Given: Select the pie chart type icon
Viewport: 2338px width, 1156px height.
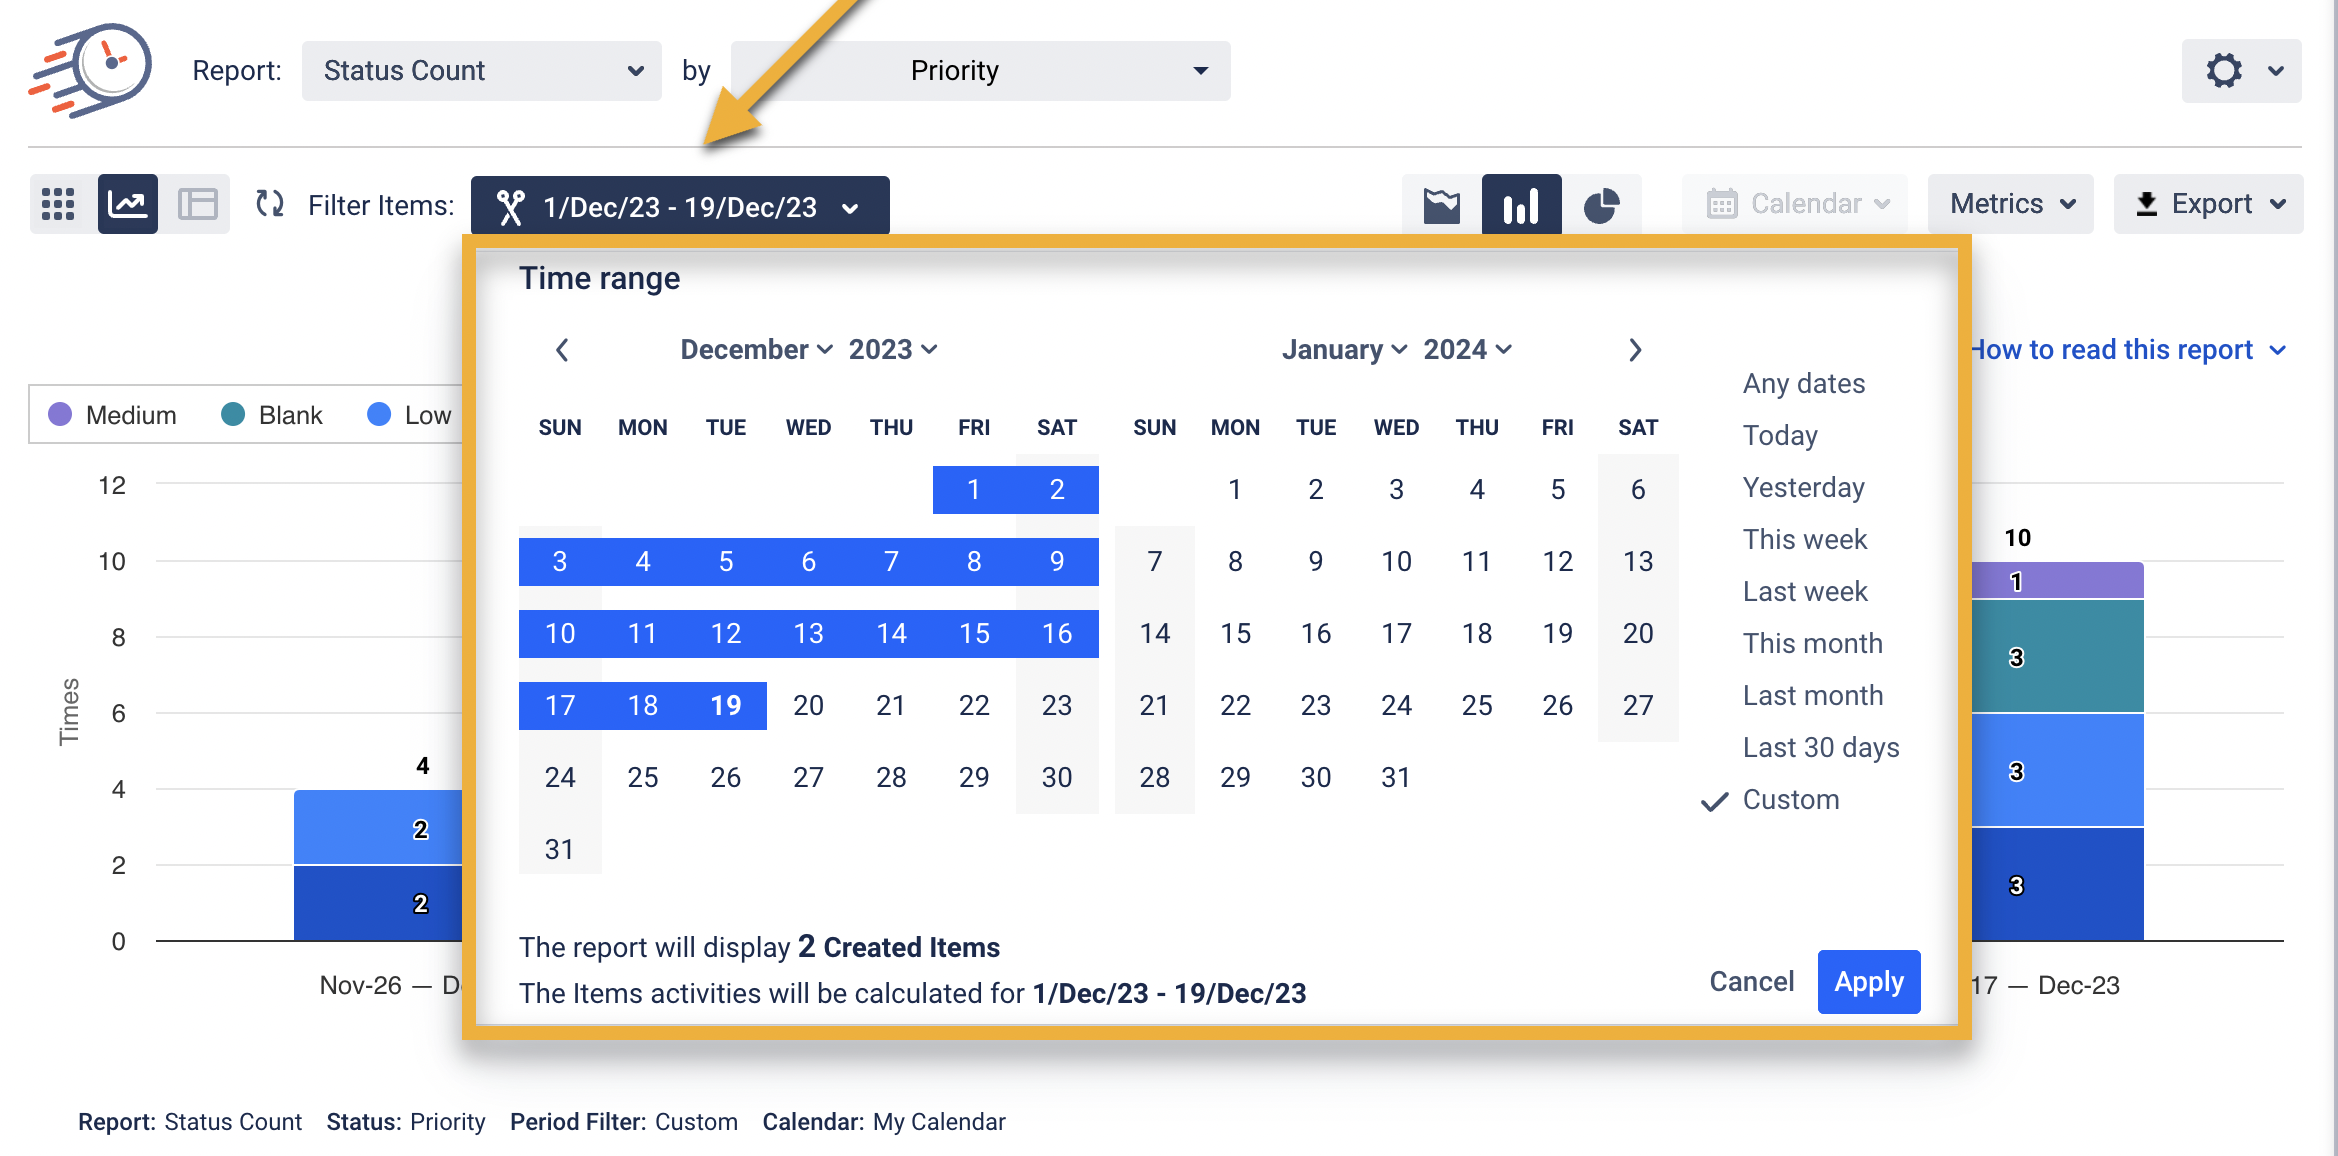Looking at the screenshot, I should click(1601, 205).
